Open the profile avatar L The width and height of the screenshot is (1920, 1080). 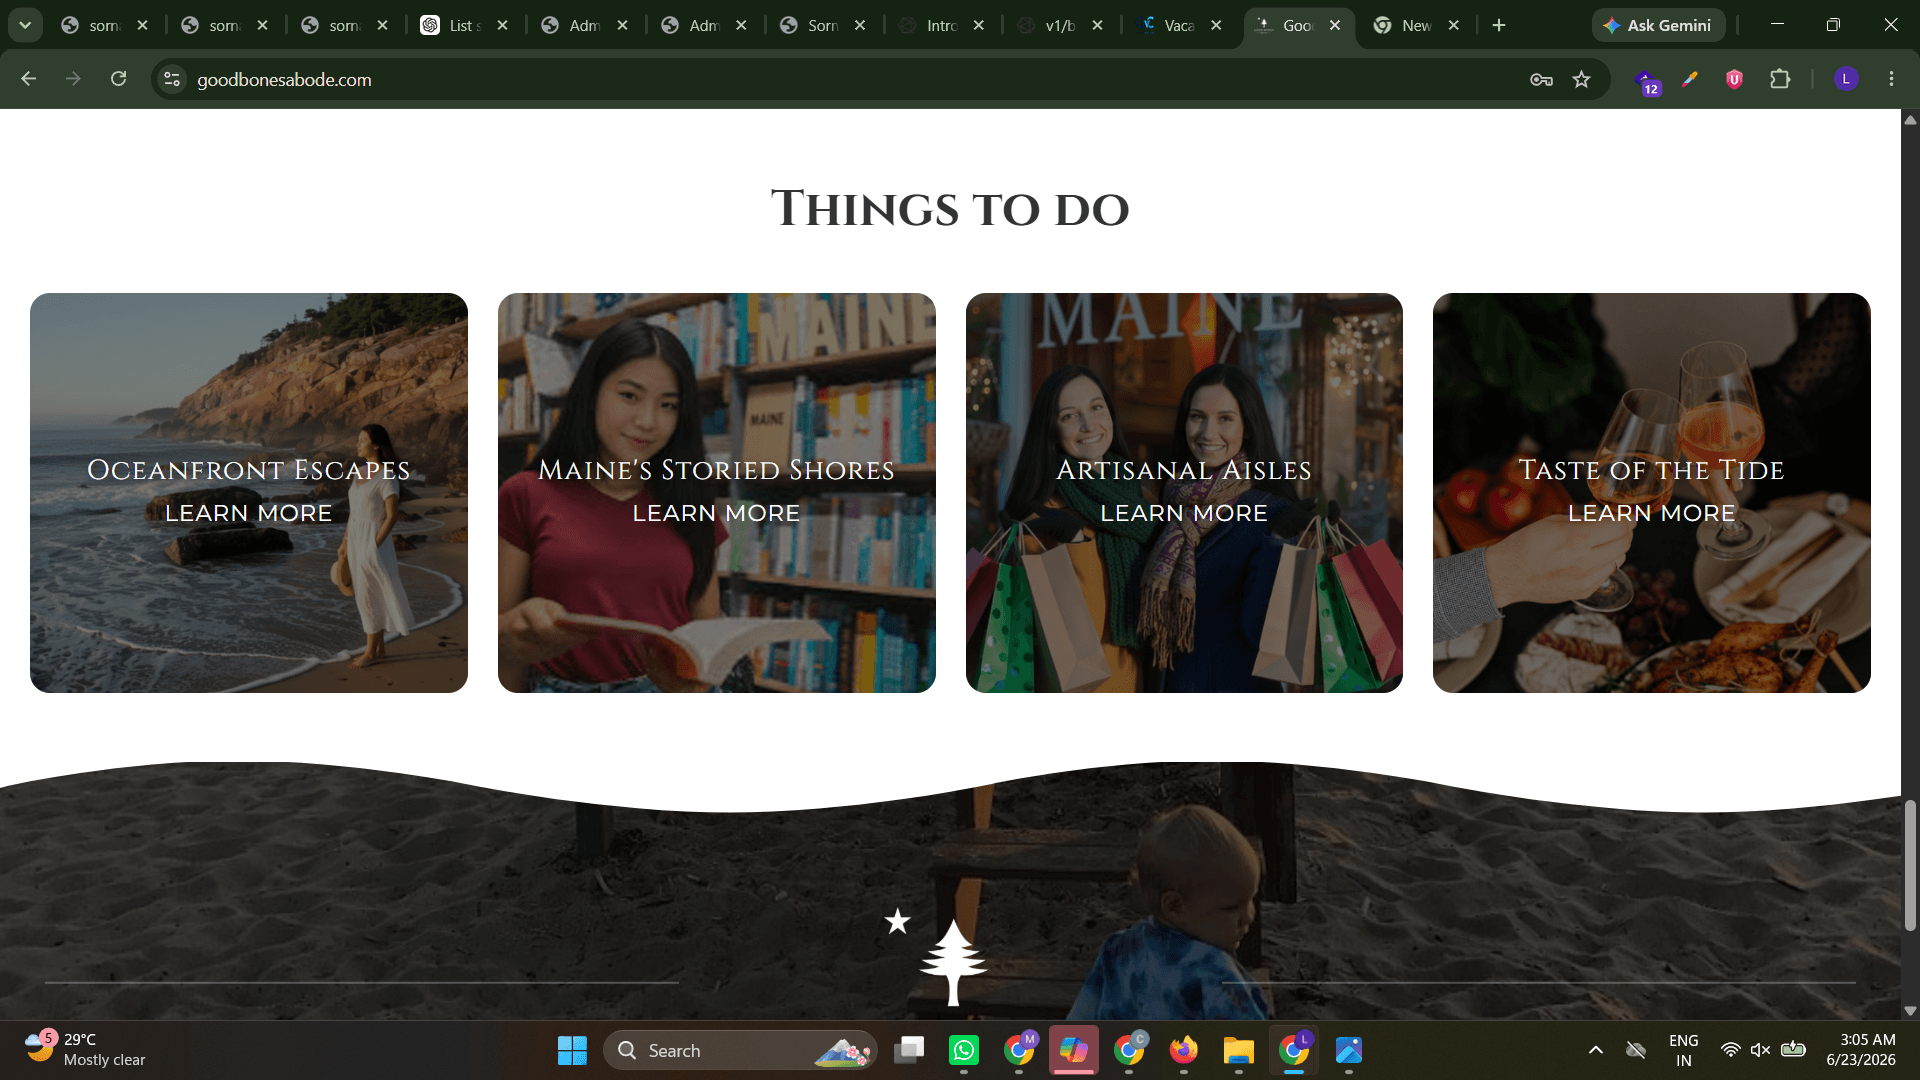[x=1846, y=79]
